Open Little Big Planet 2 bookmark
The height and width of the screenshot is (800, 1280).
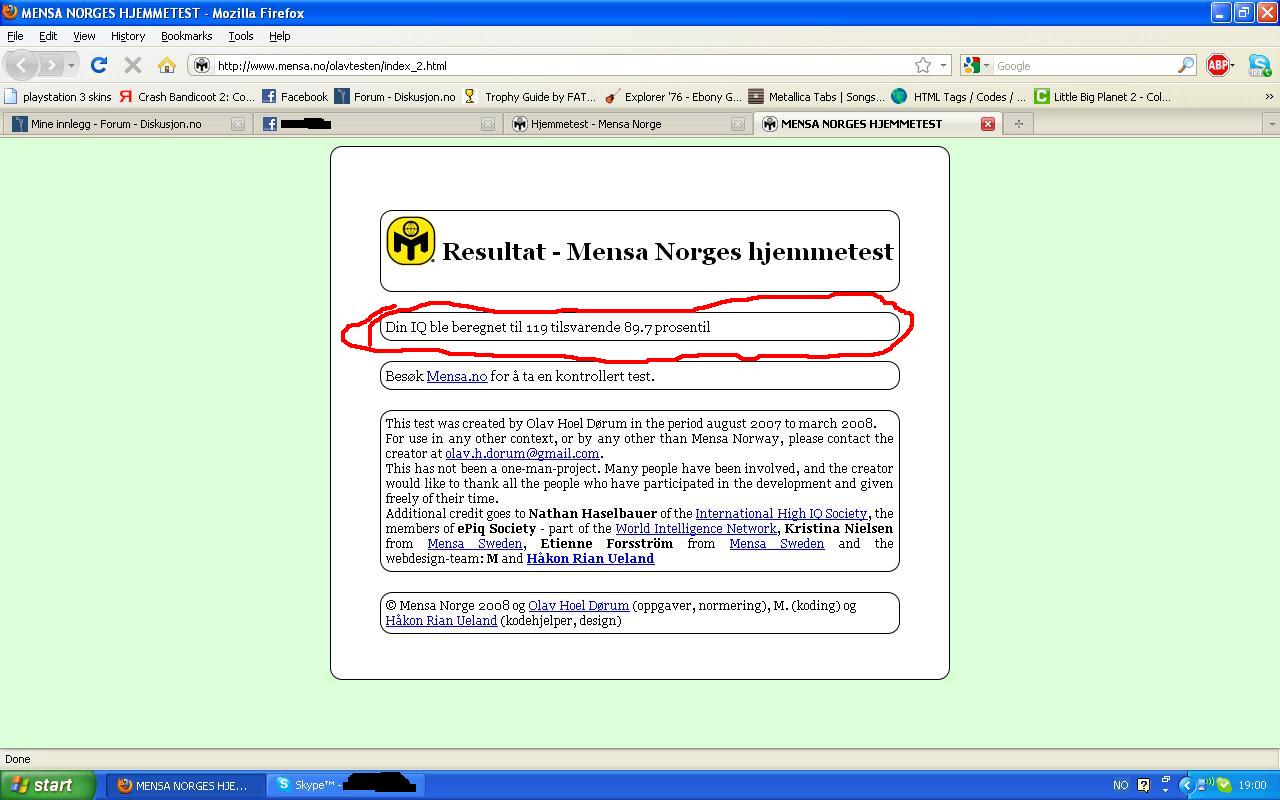pyautogui.click(x=1102, y=97)
